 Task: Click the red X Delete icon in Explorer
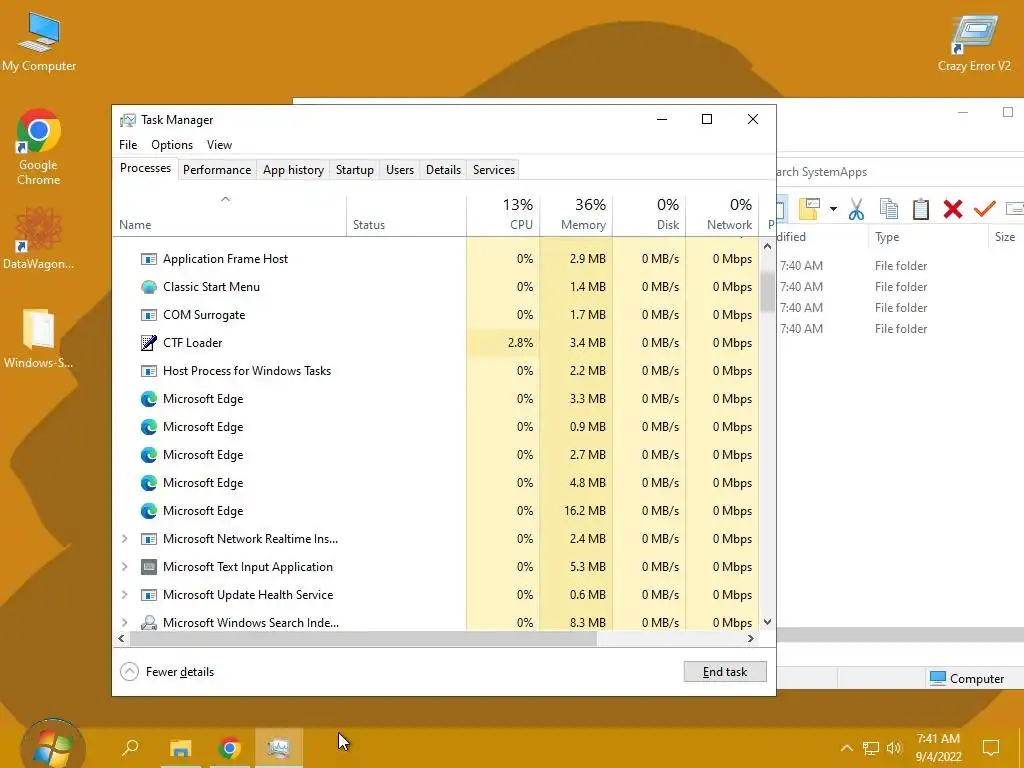(953, 209)
